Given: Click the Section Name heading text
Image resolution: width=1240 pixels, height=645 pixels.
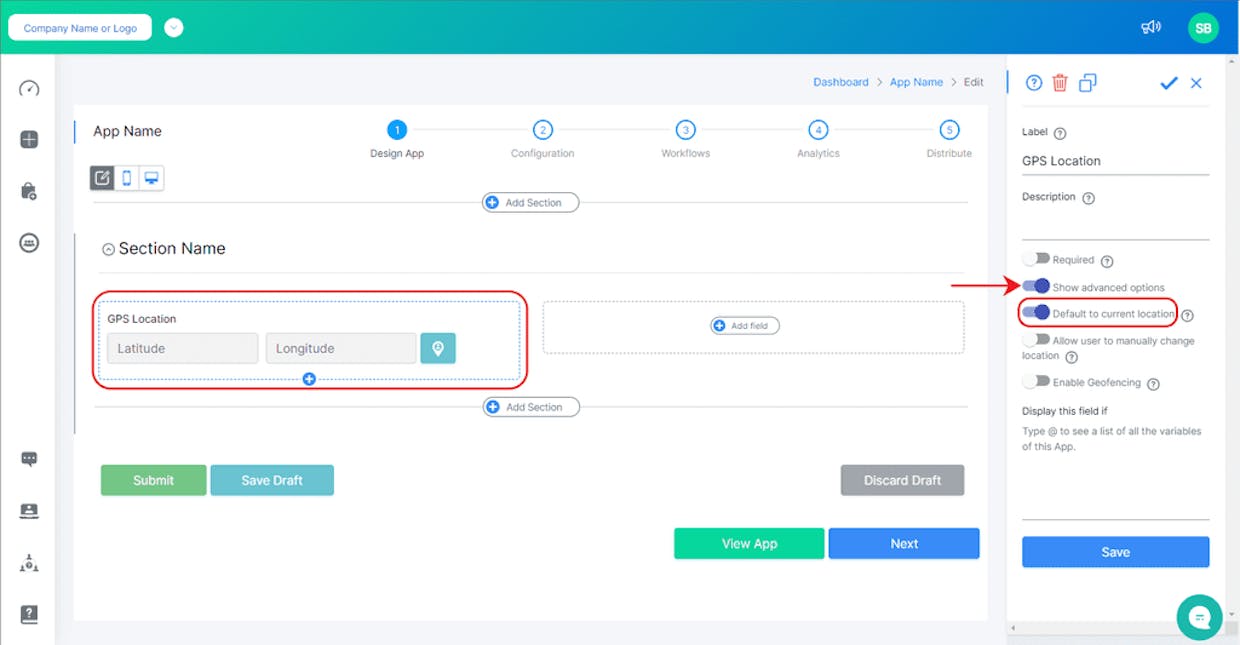Looking at the screenshot, I should click(172, 249).
